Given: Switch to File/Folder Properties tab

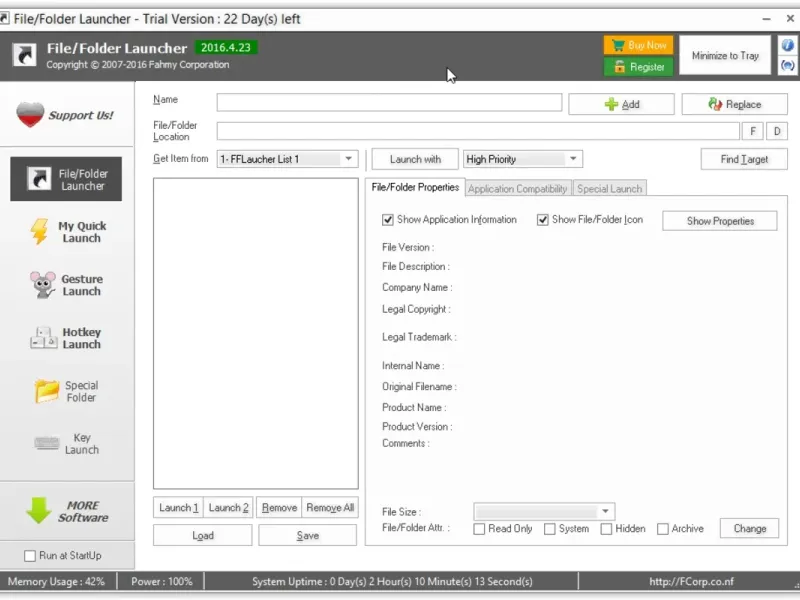Looking at the screenshot, I should (415, 187).
